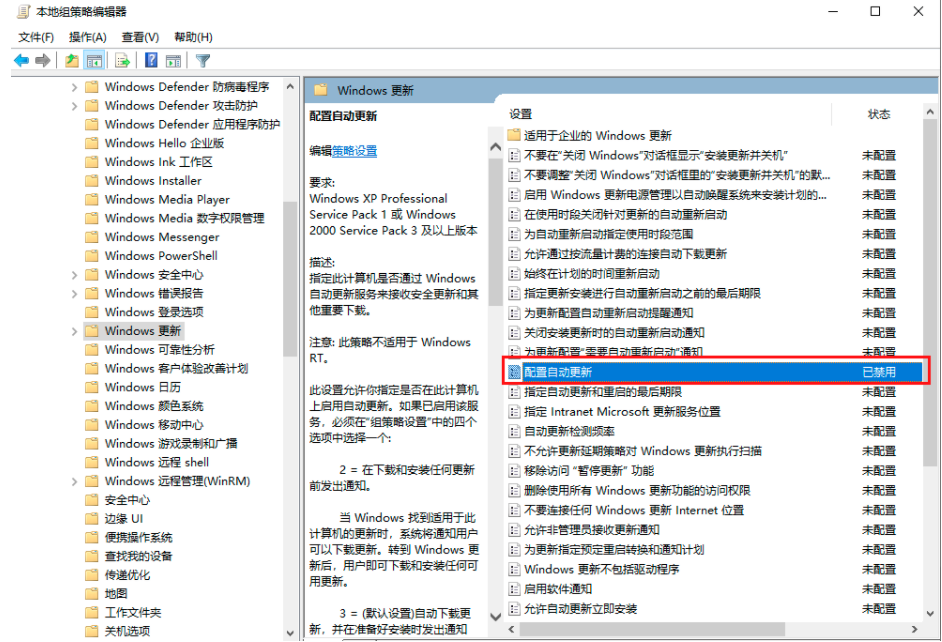Viewport: 942px width, 642px height.
Task: Click the description pane scroll-down arrow
Action: 496,616
